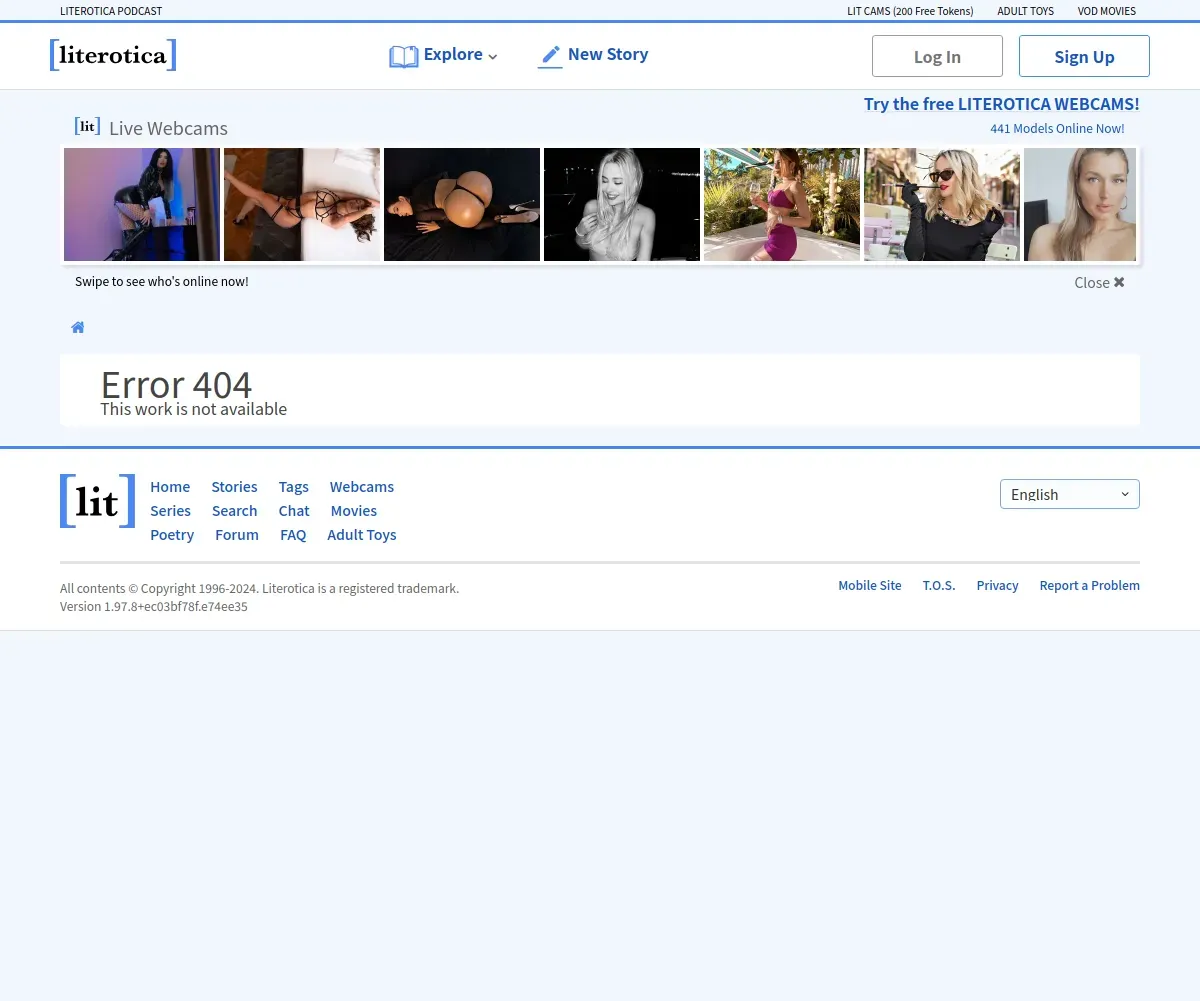Click the Sign Up button
The width and height of the screenshot is (1200, 1001).
tap(1084, 56)
